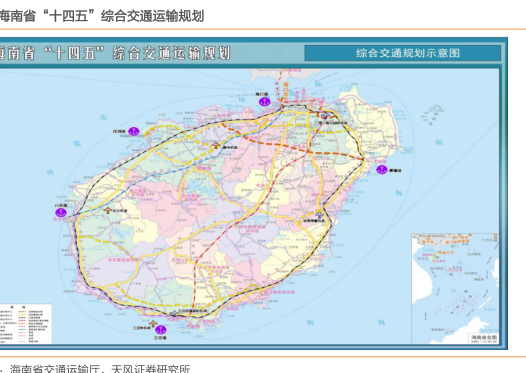Click the orange Haikou city label near strait

tap(285, 90)
